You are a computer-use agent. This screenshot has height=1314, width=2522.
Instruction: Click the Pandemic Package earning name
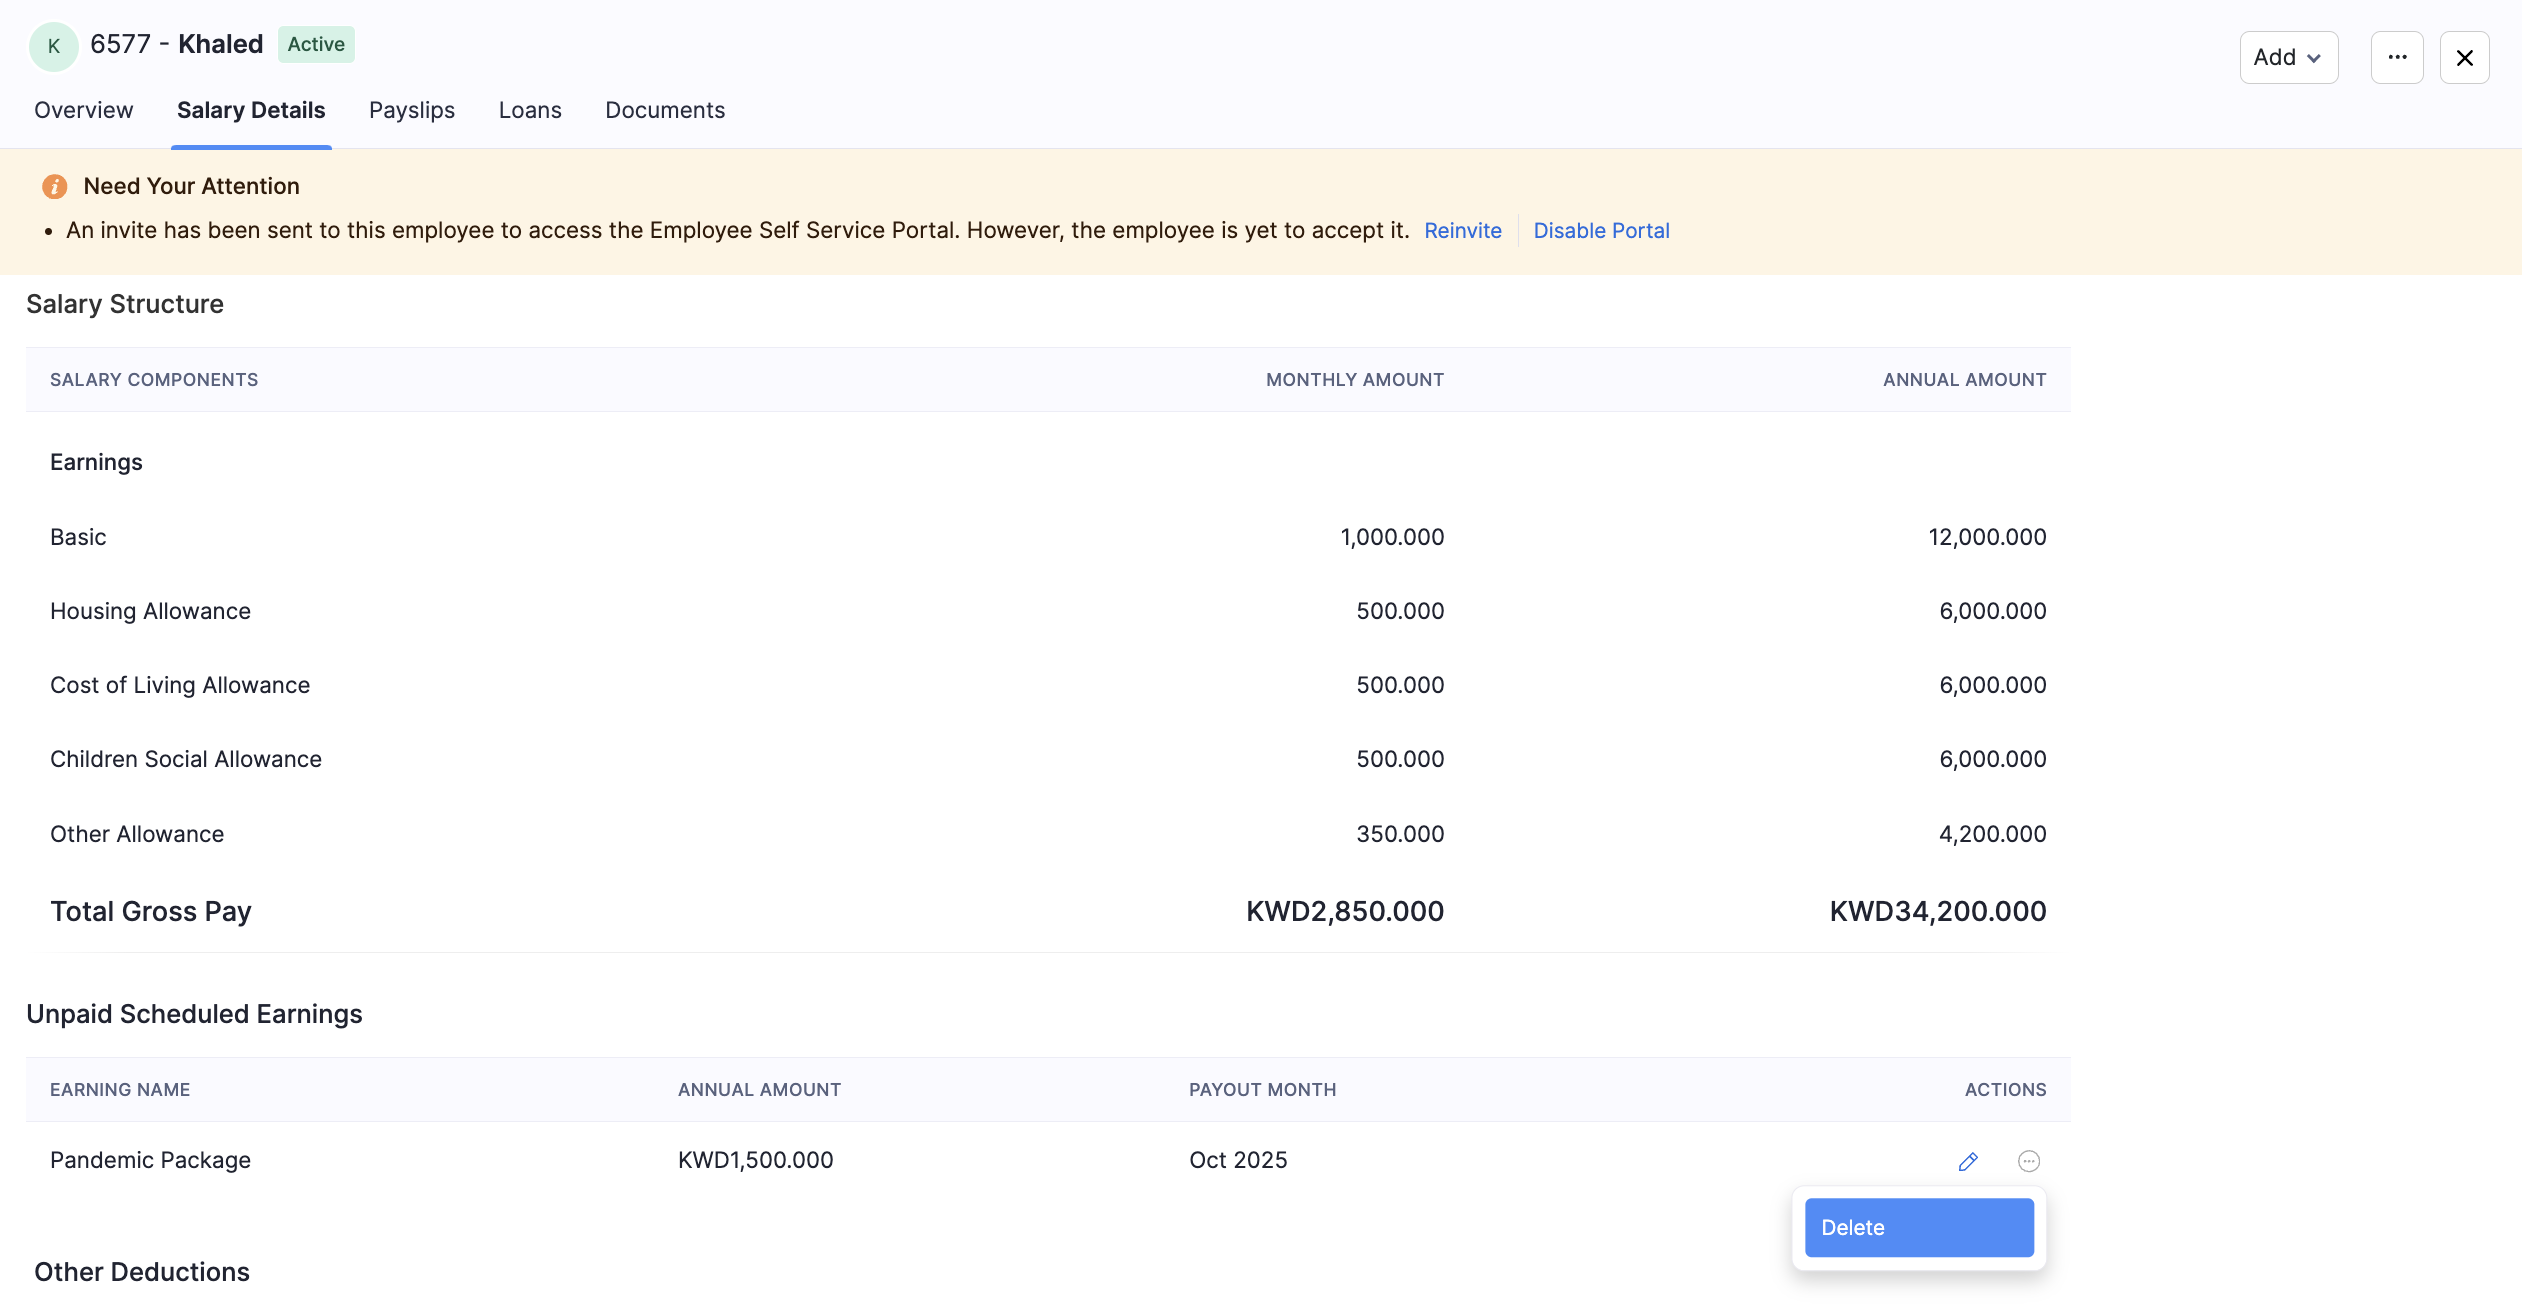(x=149, y=1160)
